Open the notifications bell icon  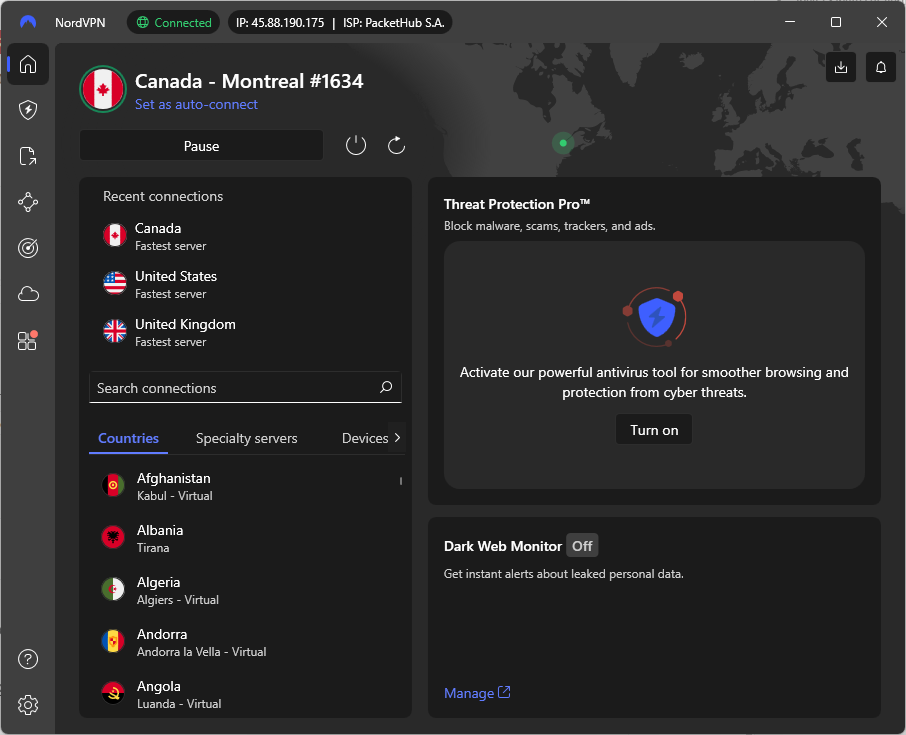(x=881, y=67)
